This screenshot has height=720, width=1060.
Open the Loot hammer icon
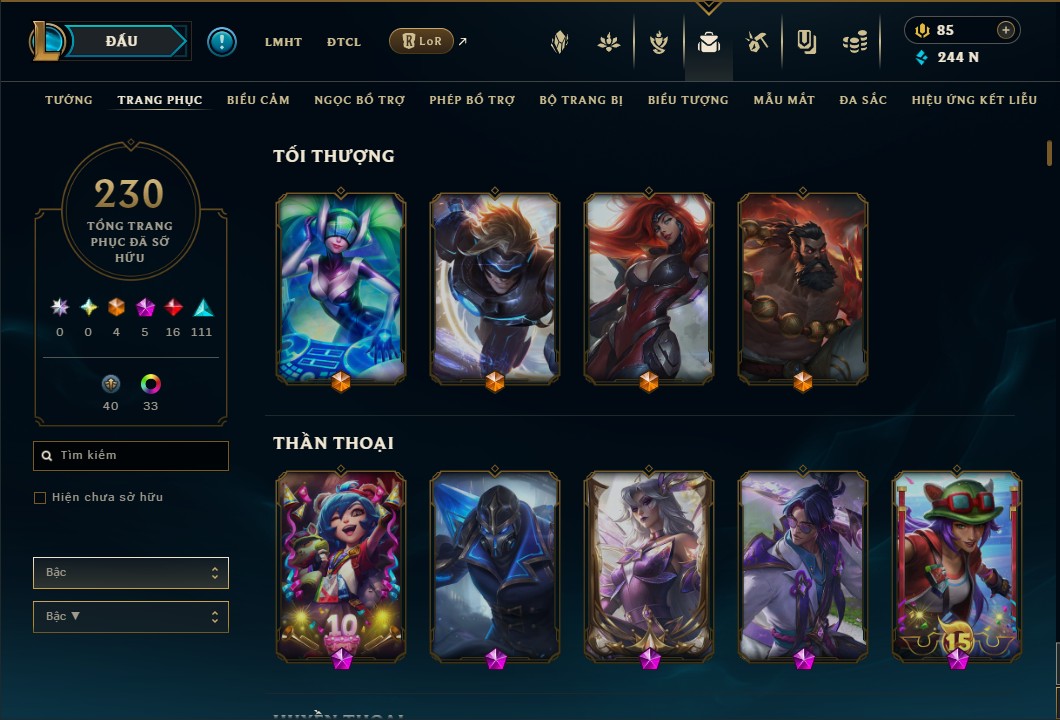point(757,43)
